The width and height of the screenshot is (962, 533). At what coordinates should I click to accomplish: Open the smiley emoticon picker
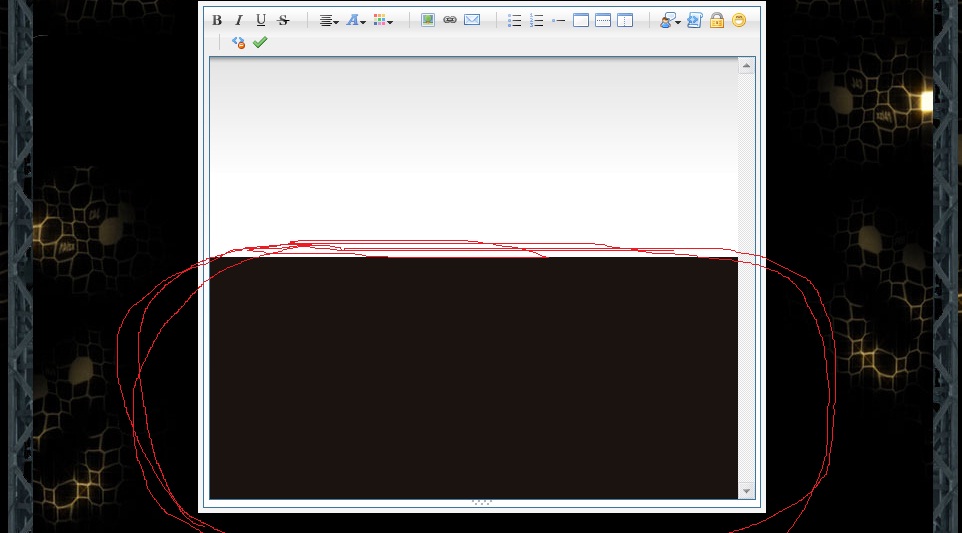(x=739, y=20)
